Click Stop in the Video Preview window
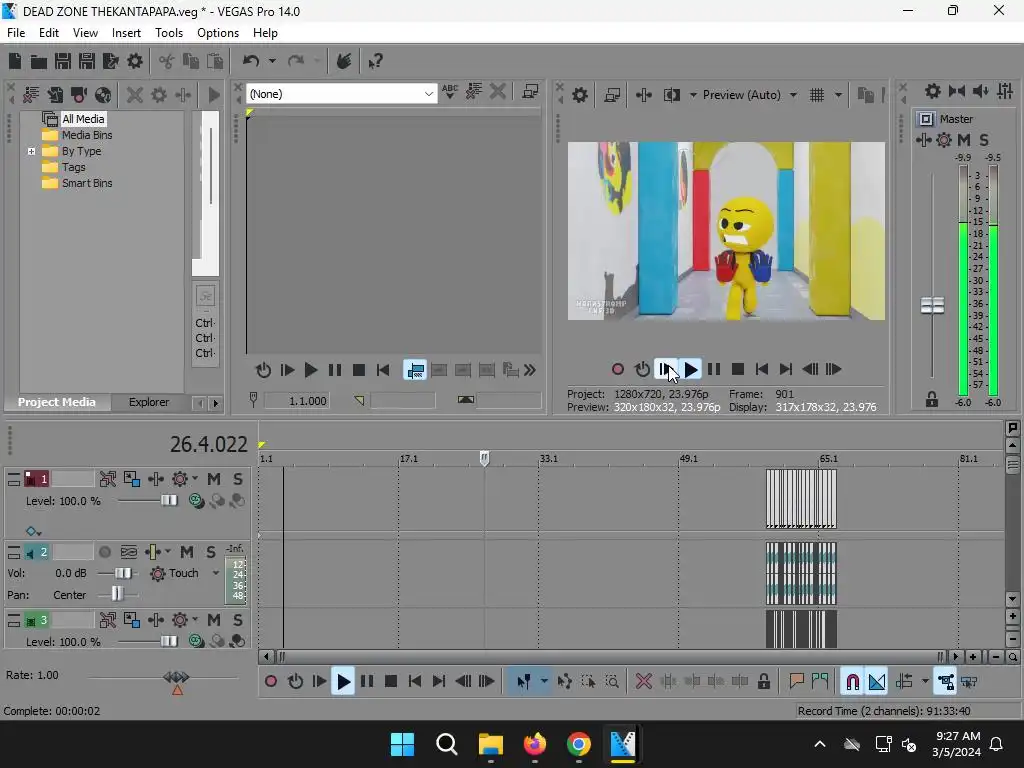 pyautogui.click(x=738, y=370)
